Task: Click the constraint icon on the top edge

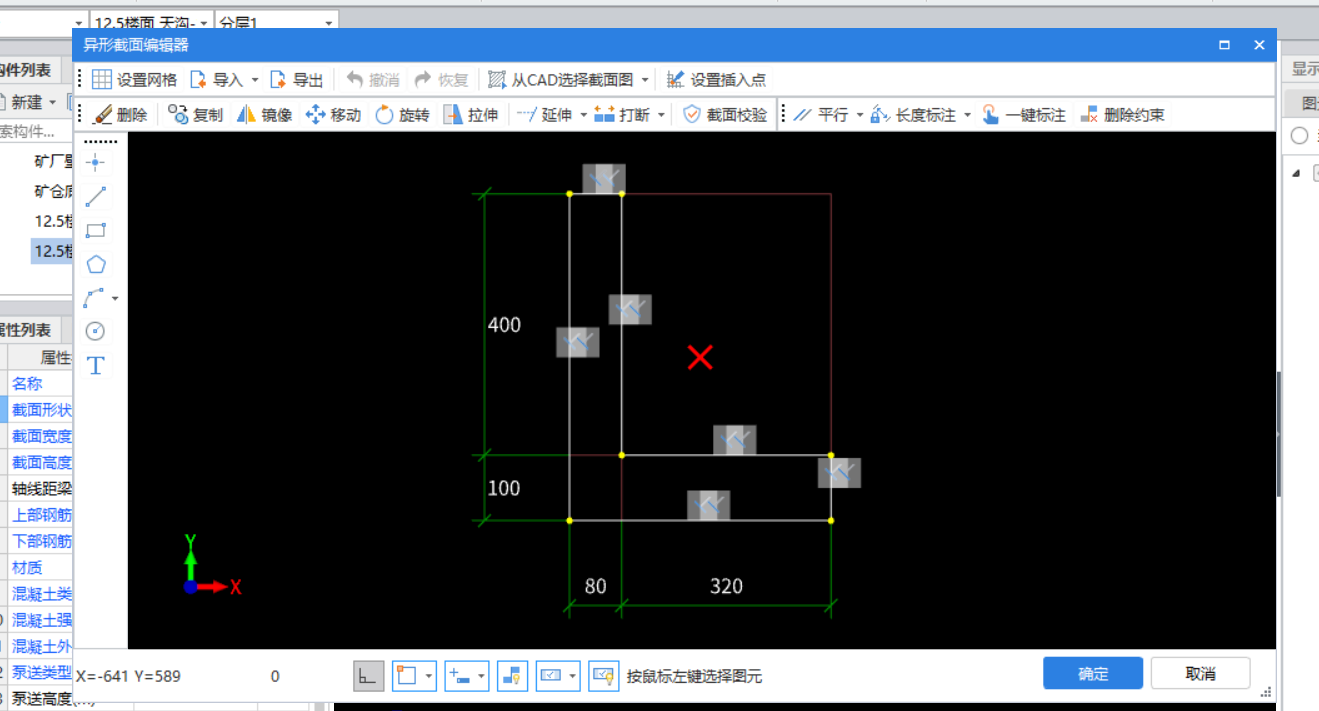Action: tap(604, 179)
